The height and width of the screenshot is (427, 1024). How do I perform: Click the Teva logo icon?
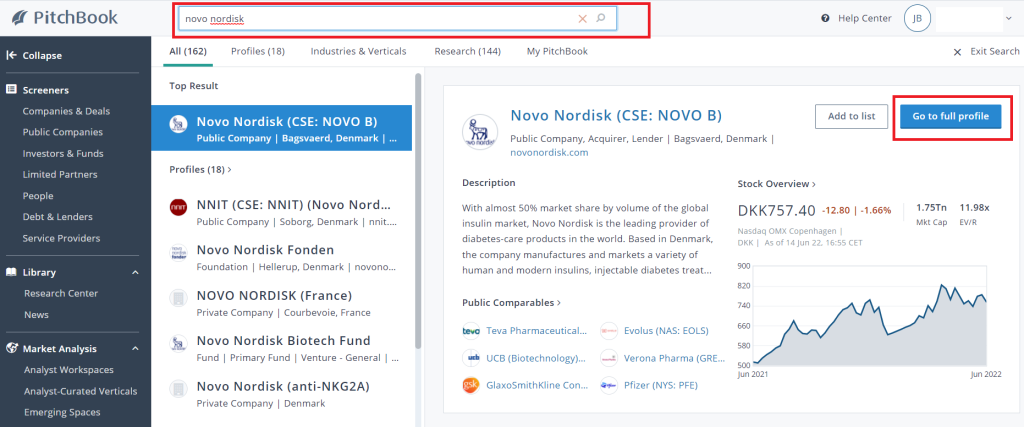click(471, 331)
